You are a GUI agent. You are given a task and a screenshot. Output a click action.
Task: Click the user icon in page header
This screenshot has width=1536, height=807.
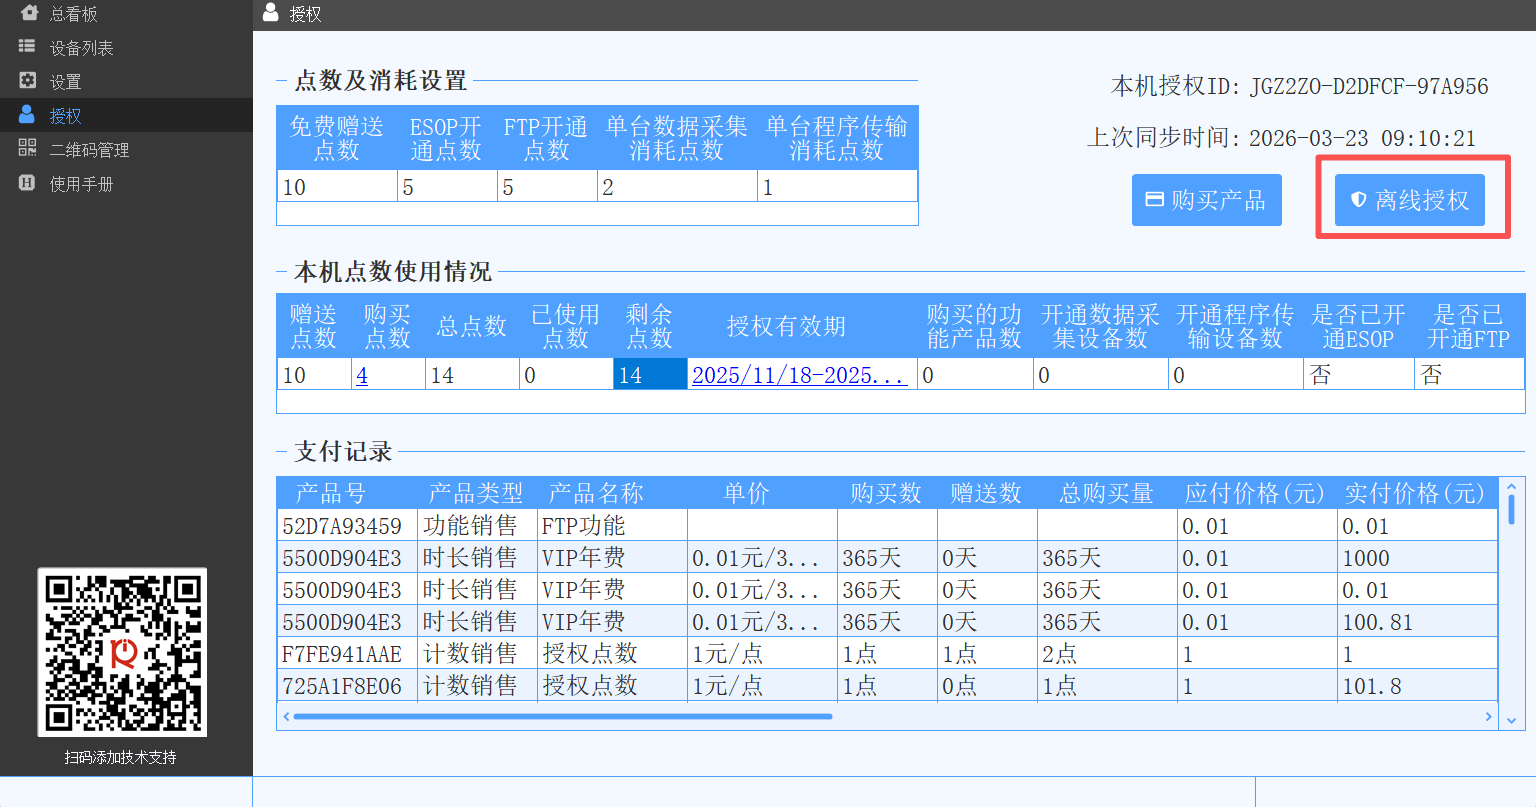[270, 13]
